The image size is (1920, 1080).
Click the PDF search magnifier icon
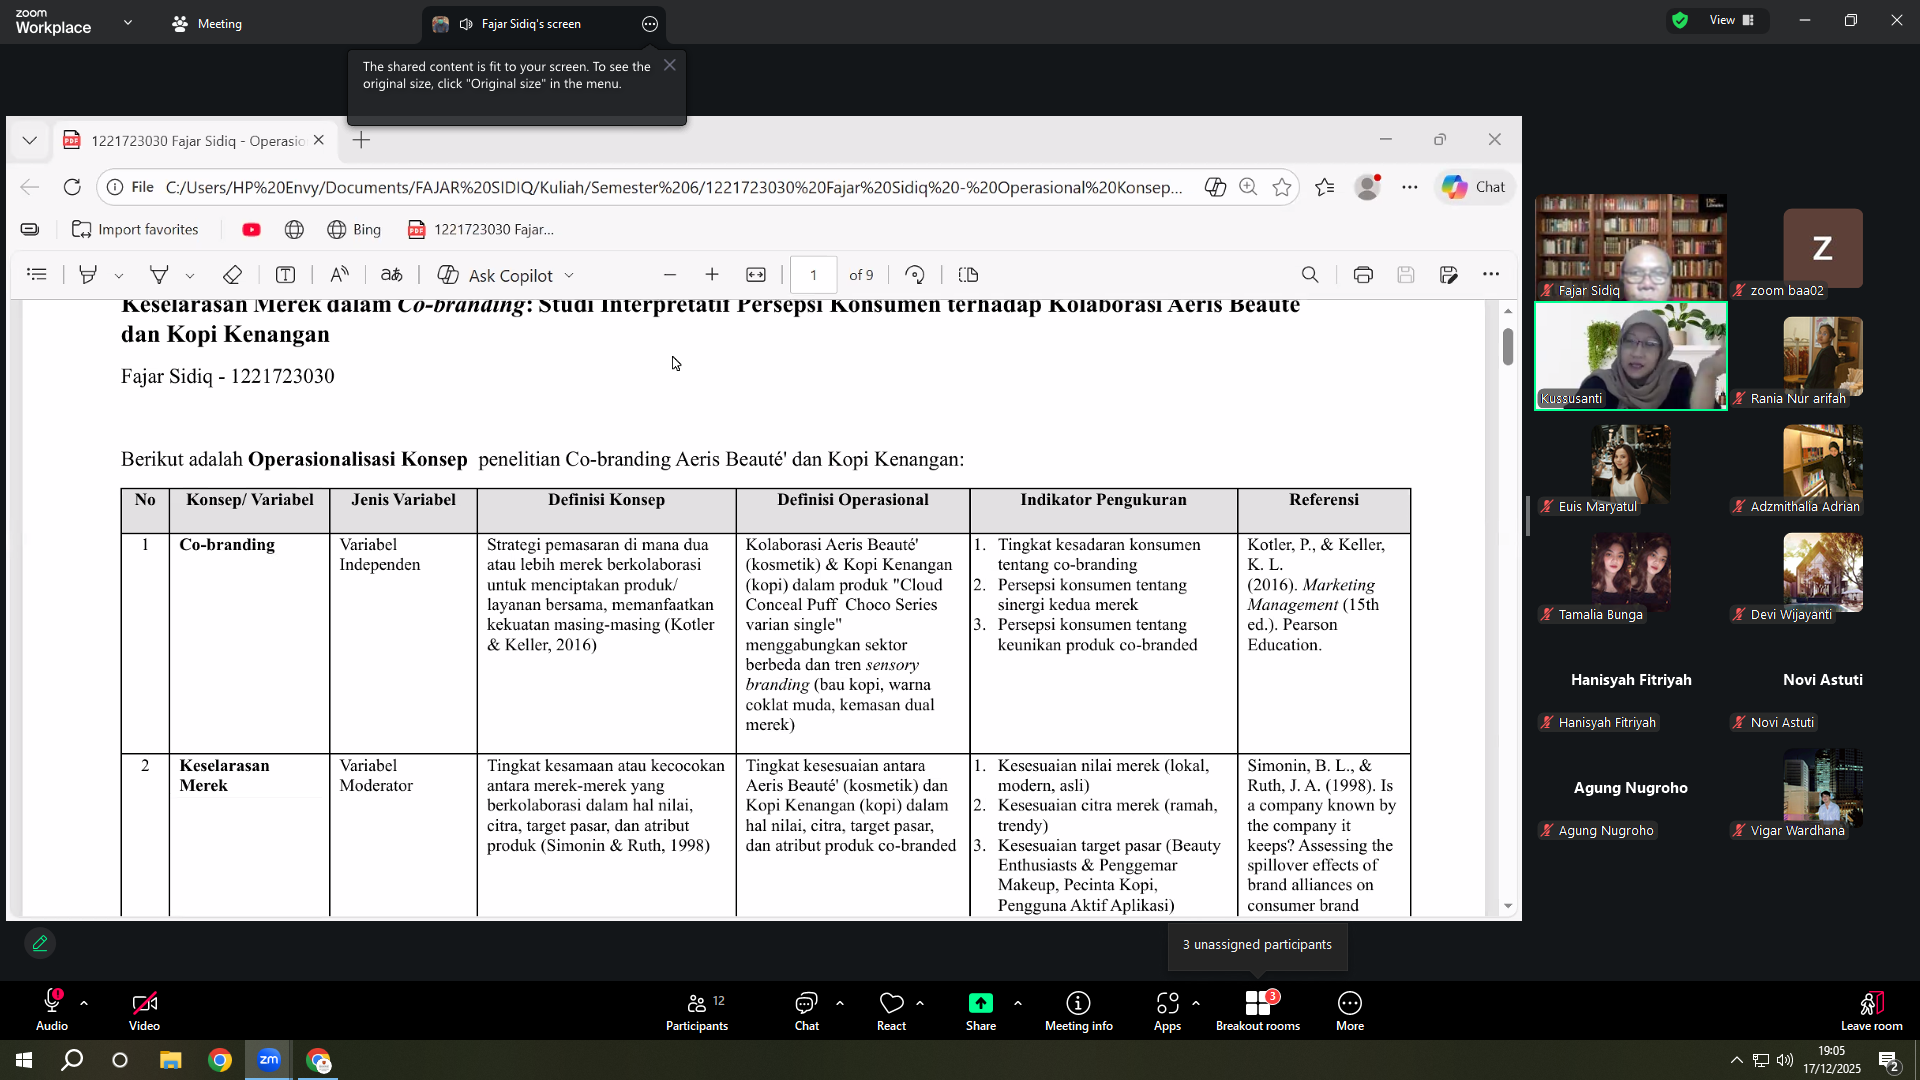pyautogui.click(x=1310, y=275)
